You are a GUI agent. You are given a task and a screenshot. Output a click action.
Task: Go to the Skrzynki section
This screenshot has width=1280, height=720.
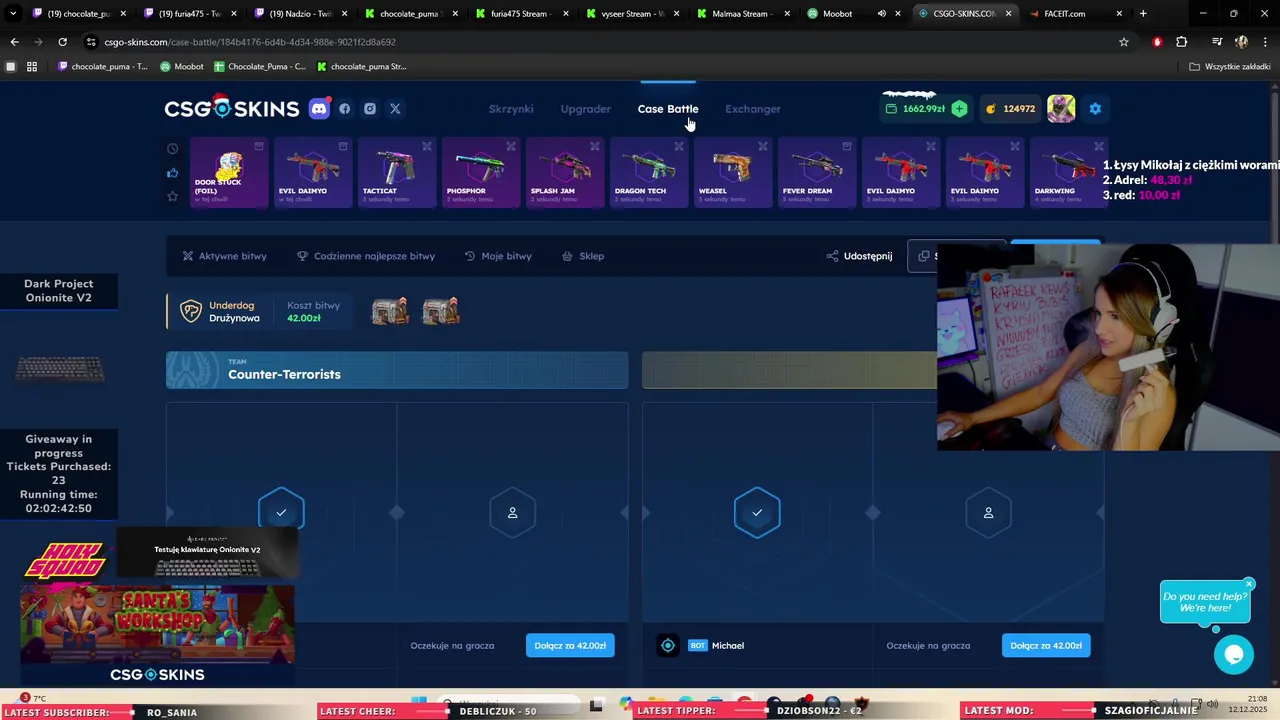(x=511, y=109)
